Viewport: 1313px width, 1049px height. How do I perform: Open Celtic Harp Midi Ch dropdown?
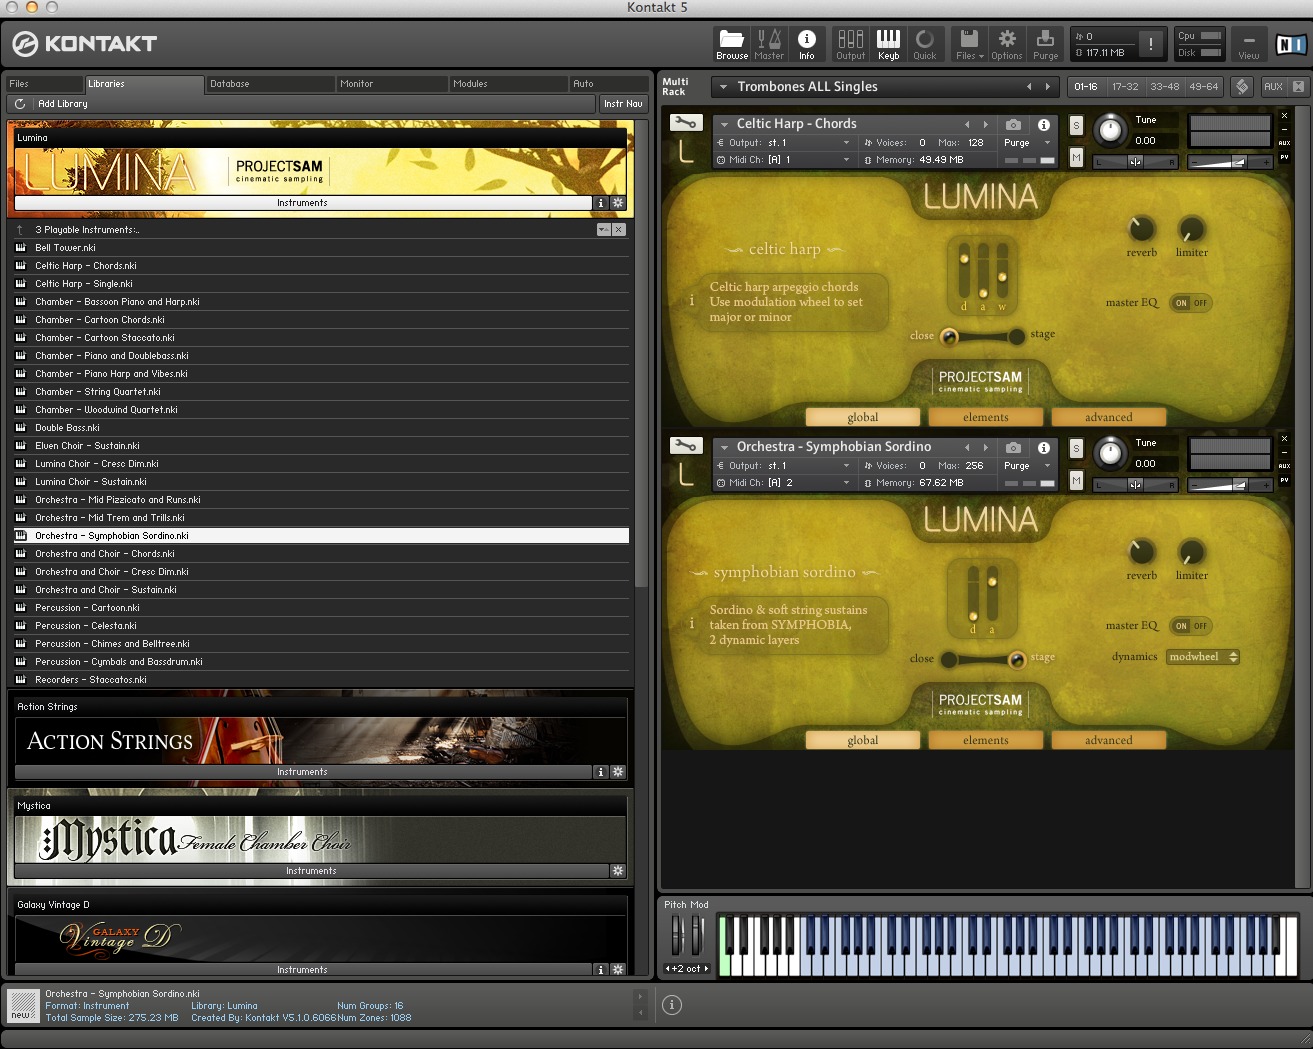pos(784,160)
